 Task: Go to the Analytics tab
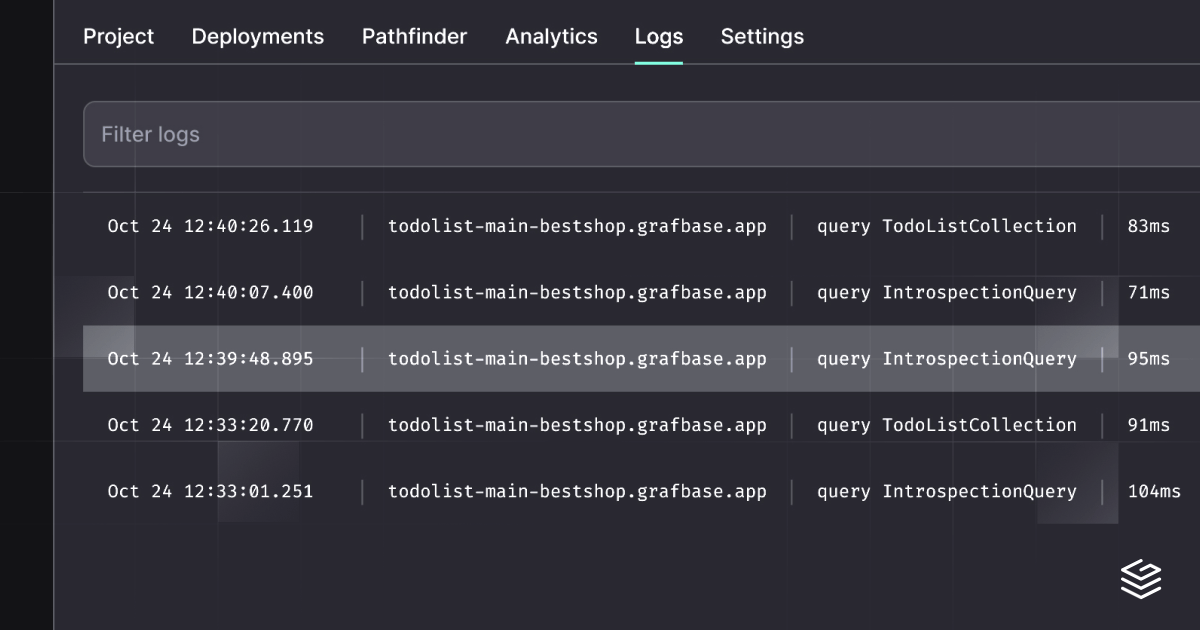point(551,37)
